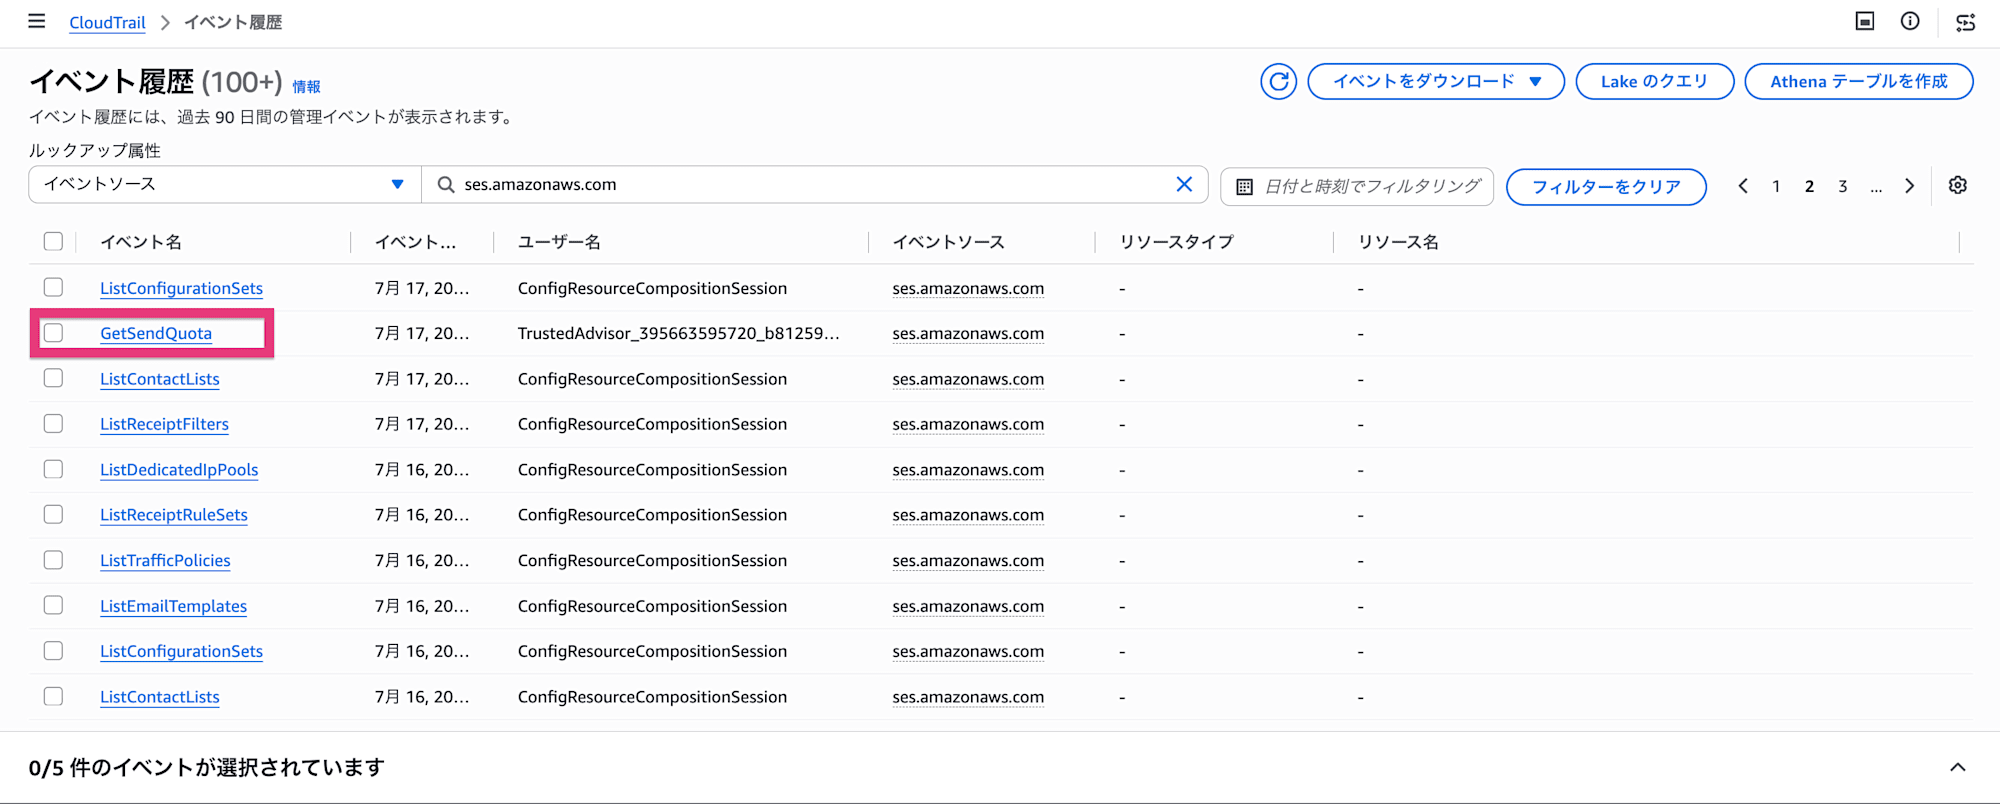Go to previous page arrow
Image resolution: width=2000 pixels, height=804 pixels.
point(1743,186)
